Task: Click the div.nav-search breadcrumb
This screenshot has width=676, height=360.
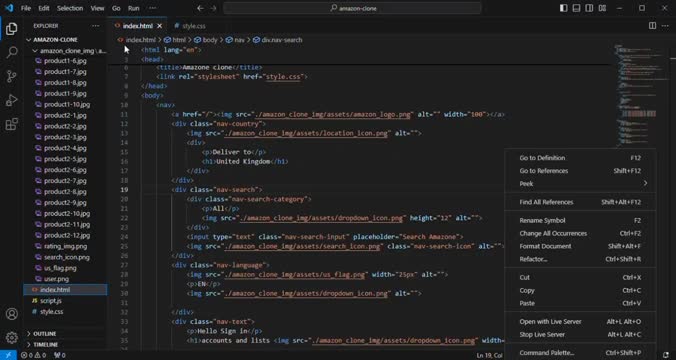Action: click(x=278, y=40)
